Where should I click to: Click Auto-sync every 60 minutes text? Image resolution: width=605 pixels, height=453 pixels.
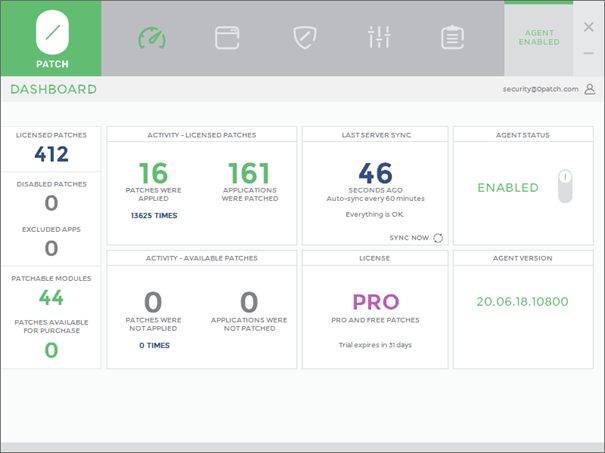point(375,198)
